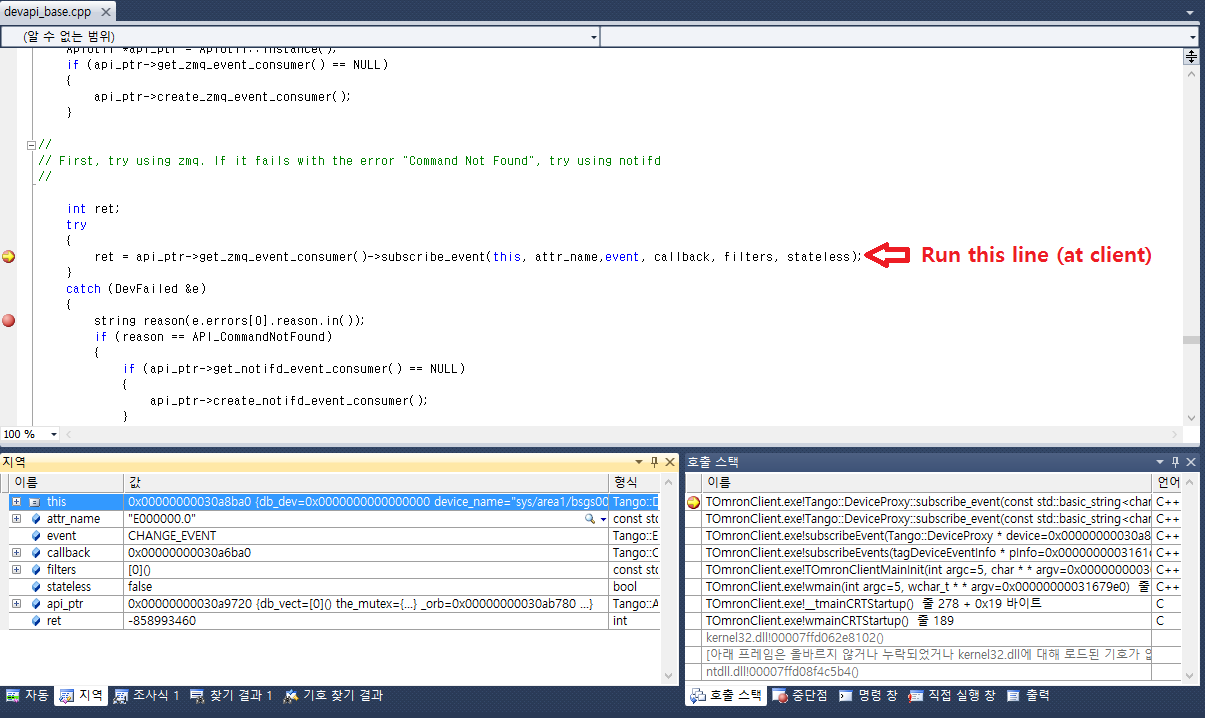The width and height of the screenshot is (1205, 718).
Task: Open the 명령 창 command window tab
Action: tap(868, 696)
